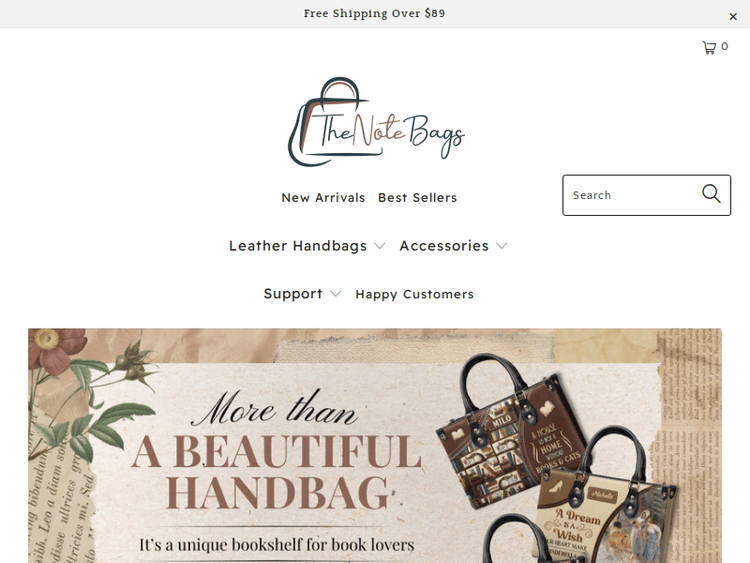Image resolution: width=750 pixels, height=563 pixels.
Task: Click the A Dream Is A Wish handbag
Action: tap(605, 502)
